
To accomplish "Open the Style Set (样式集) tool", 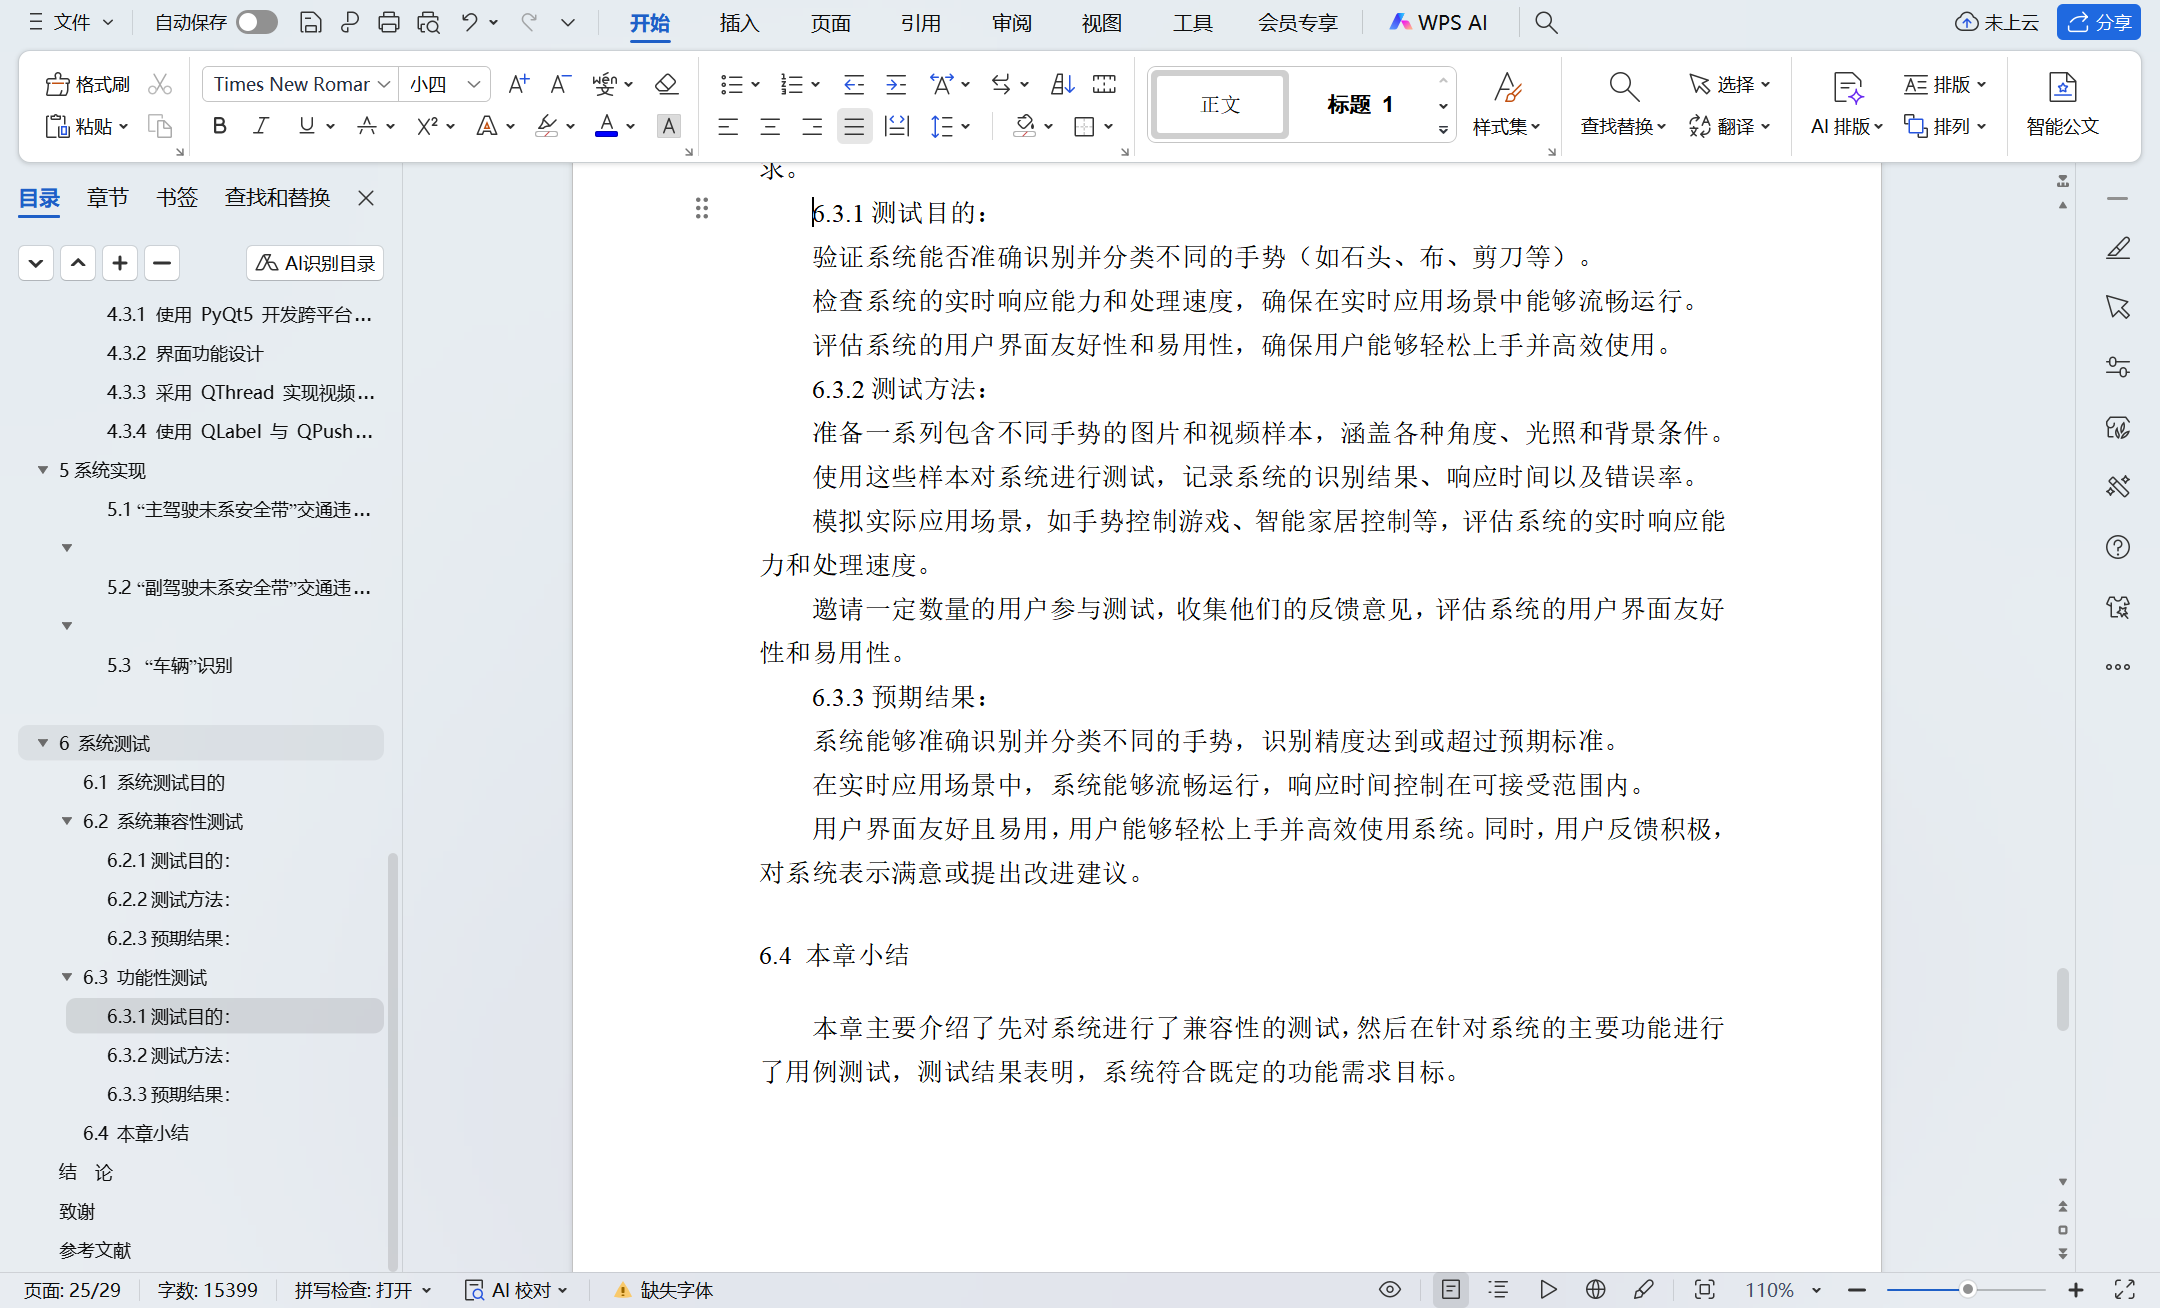I will pos(1506,104).
